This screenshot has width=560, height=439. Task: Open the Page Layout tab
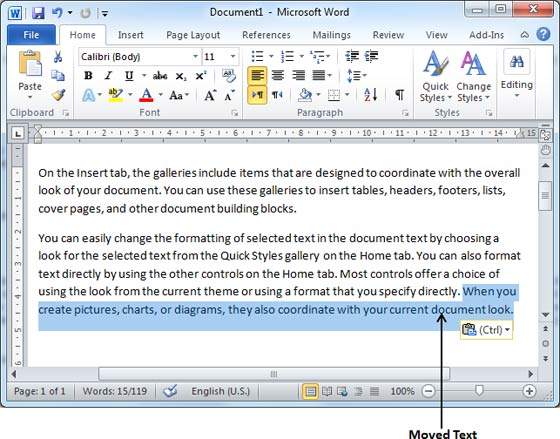click(193, 35)
